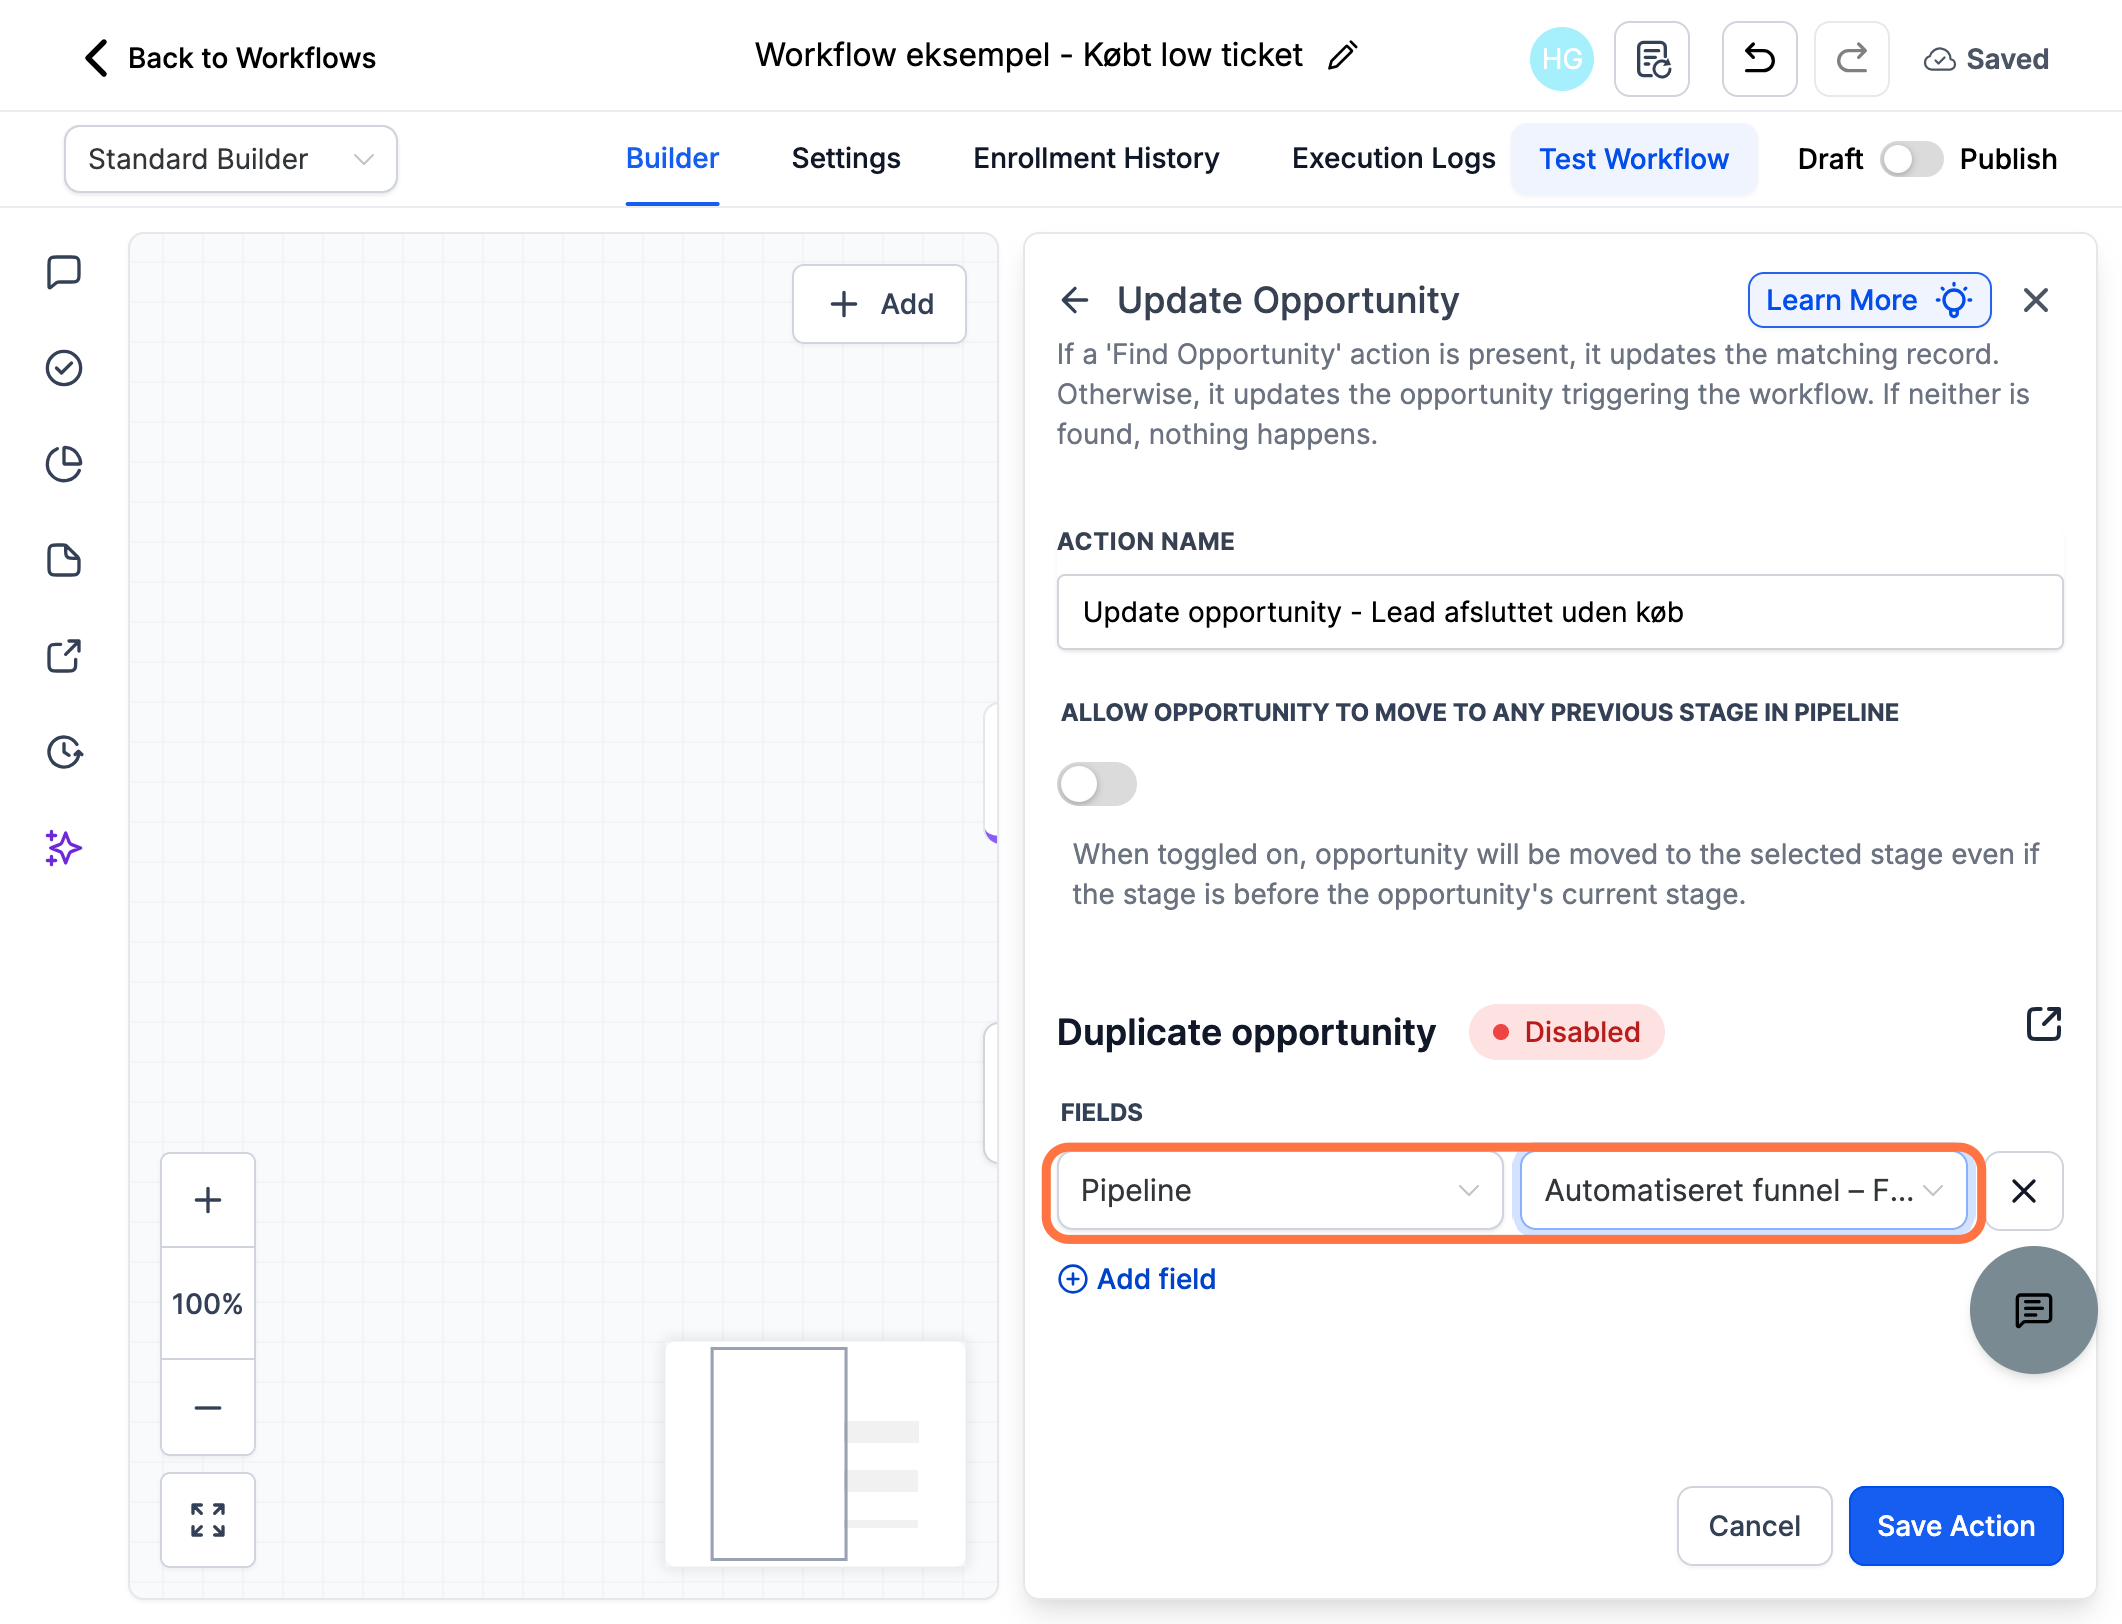Click the redo arrow button
Image resolution: width=2122 pixels, height=1624 pixels.
click(x=1851, y=59)
